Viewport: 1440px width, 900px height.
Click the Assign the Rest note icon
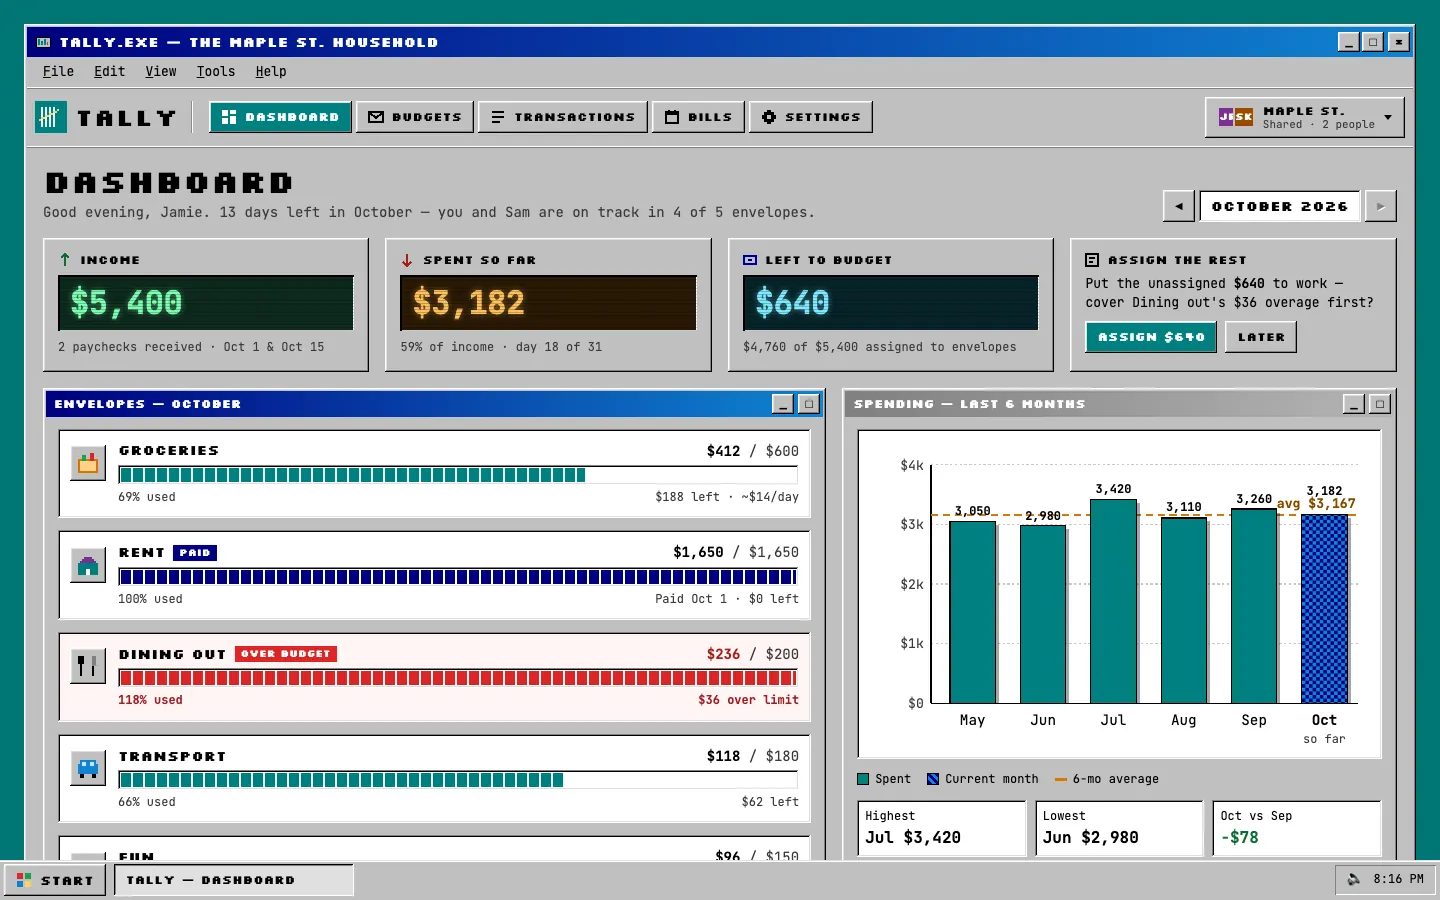pos(1092,260)
